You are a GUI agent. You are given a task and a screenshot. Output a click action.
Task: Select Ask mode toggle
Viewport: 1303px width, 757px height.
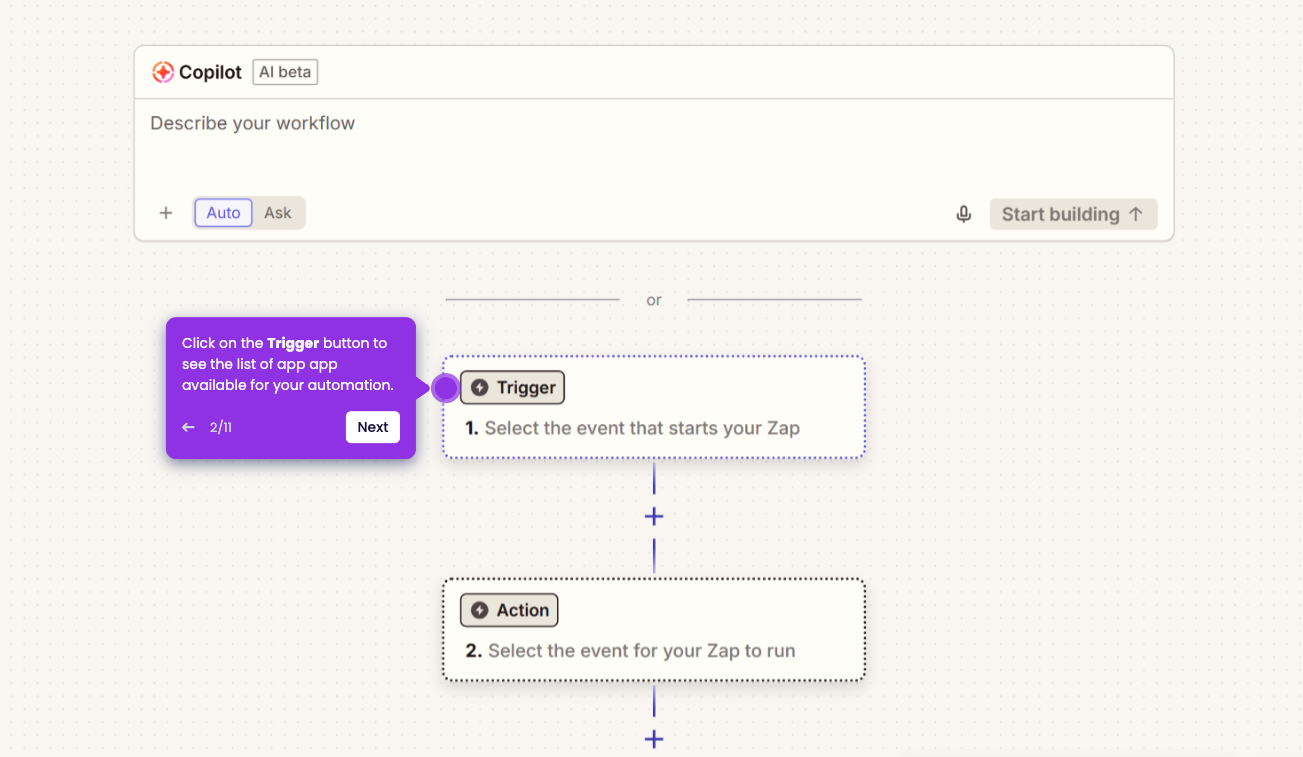(x=278, y=213)
